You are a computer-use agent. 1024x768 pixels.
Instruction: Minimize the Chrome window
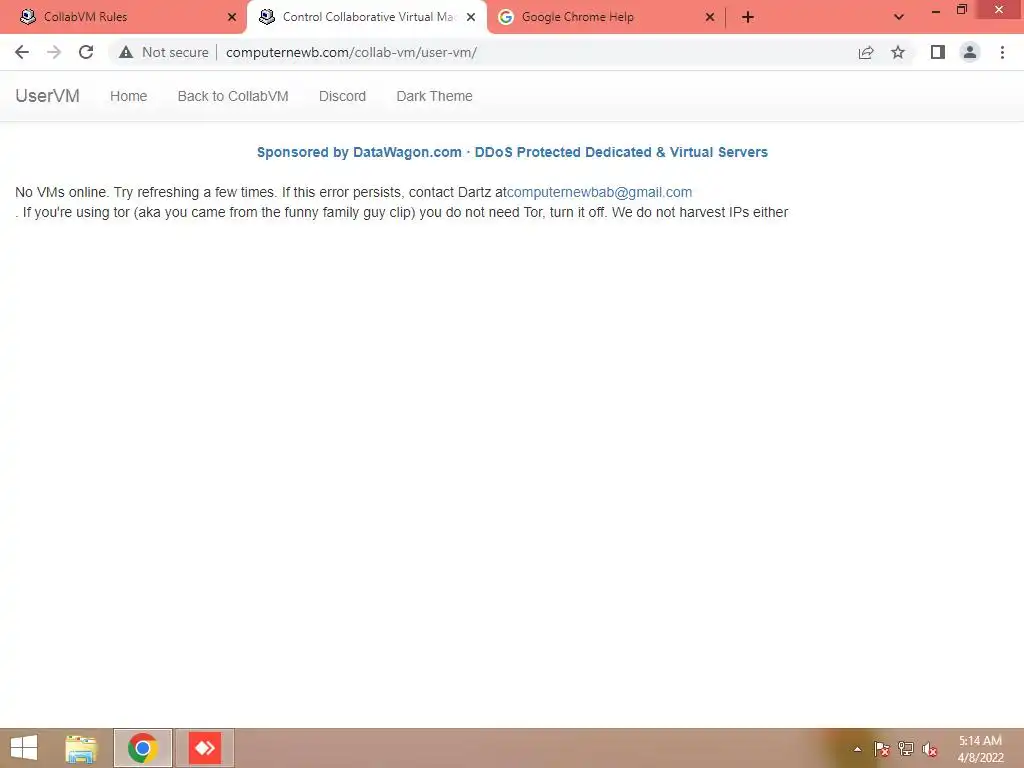click(x=936, y=10)
